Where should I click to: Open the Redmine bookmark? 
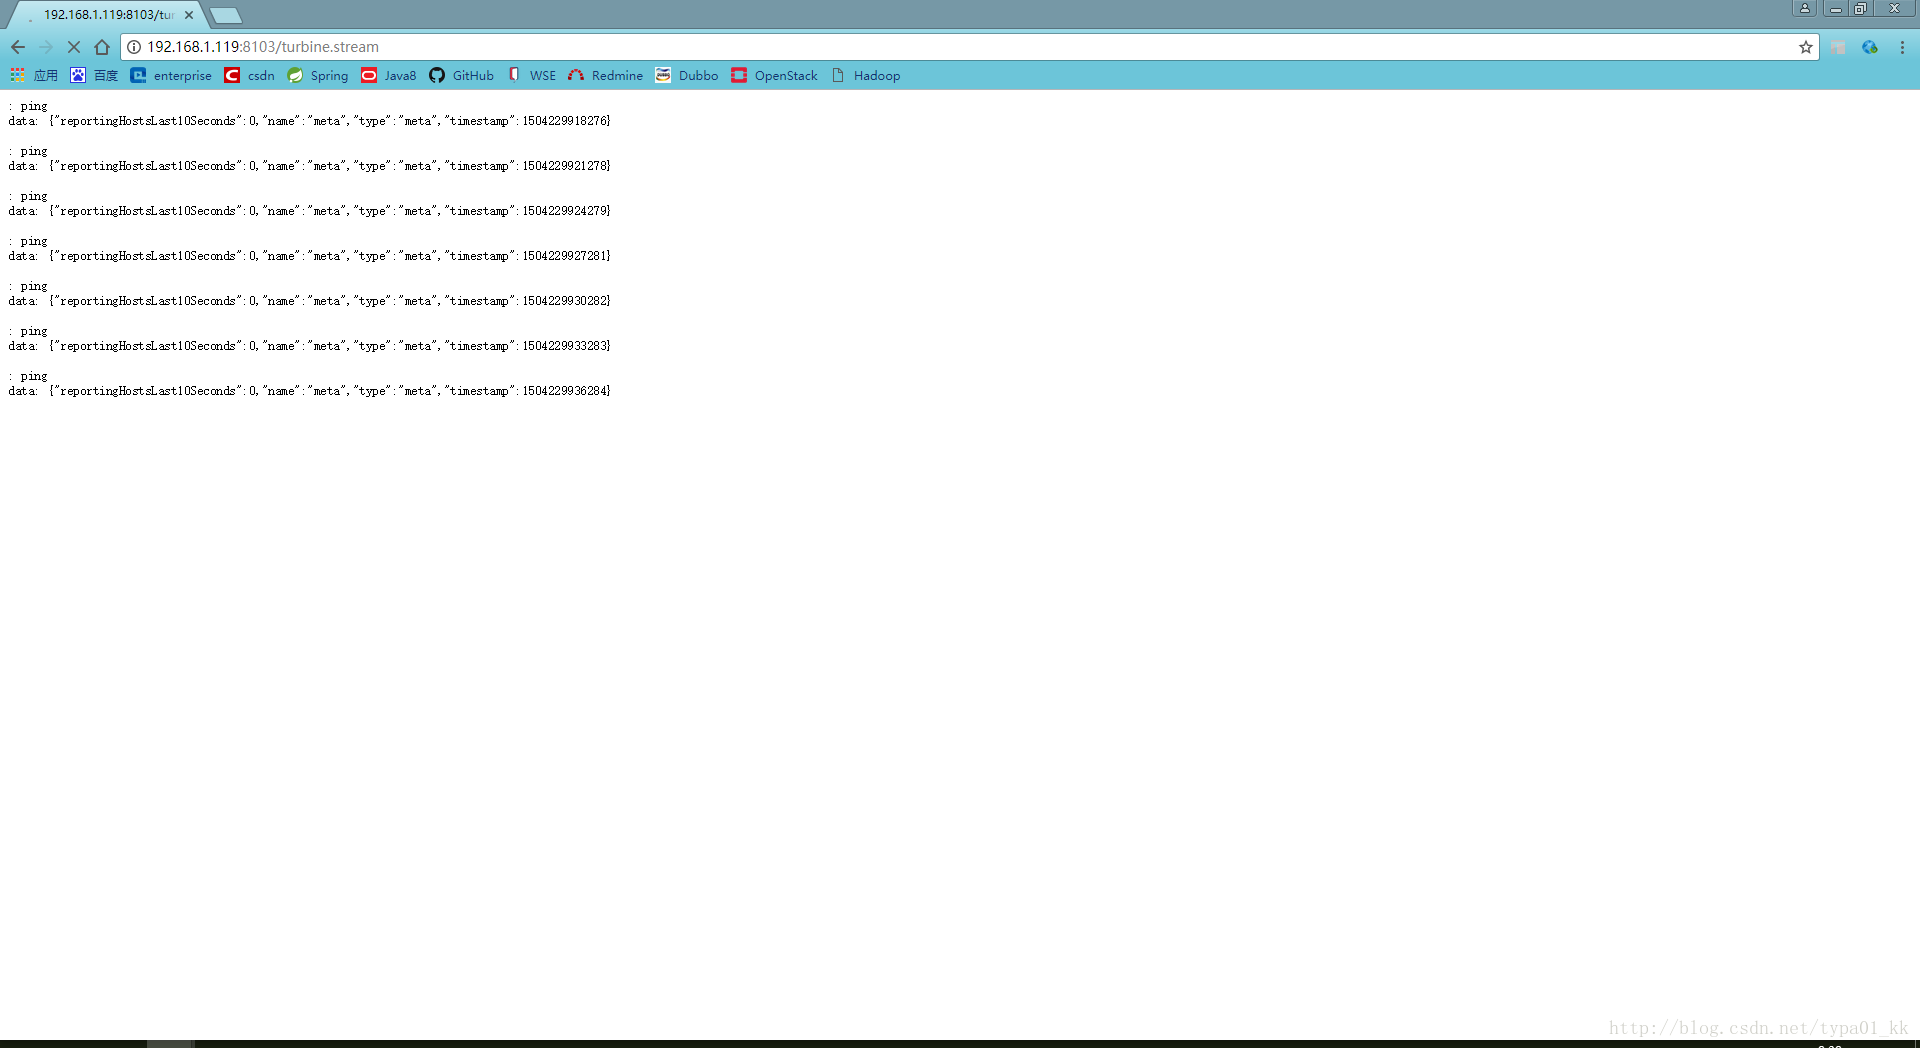point(606,75)
